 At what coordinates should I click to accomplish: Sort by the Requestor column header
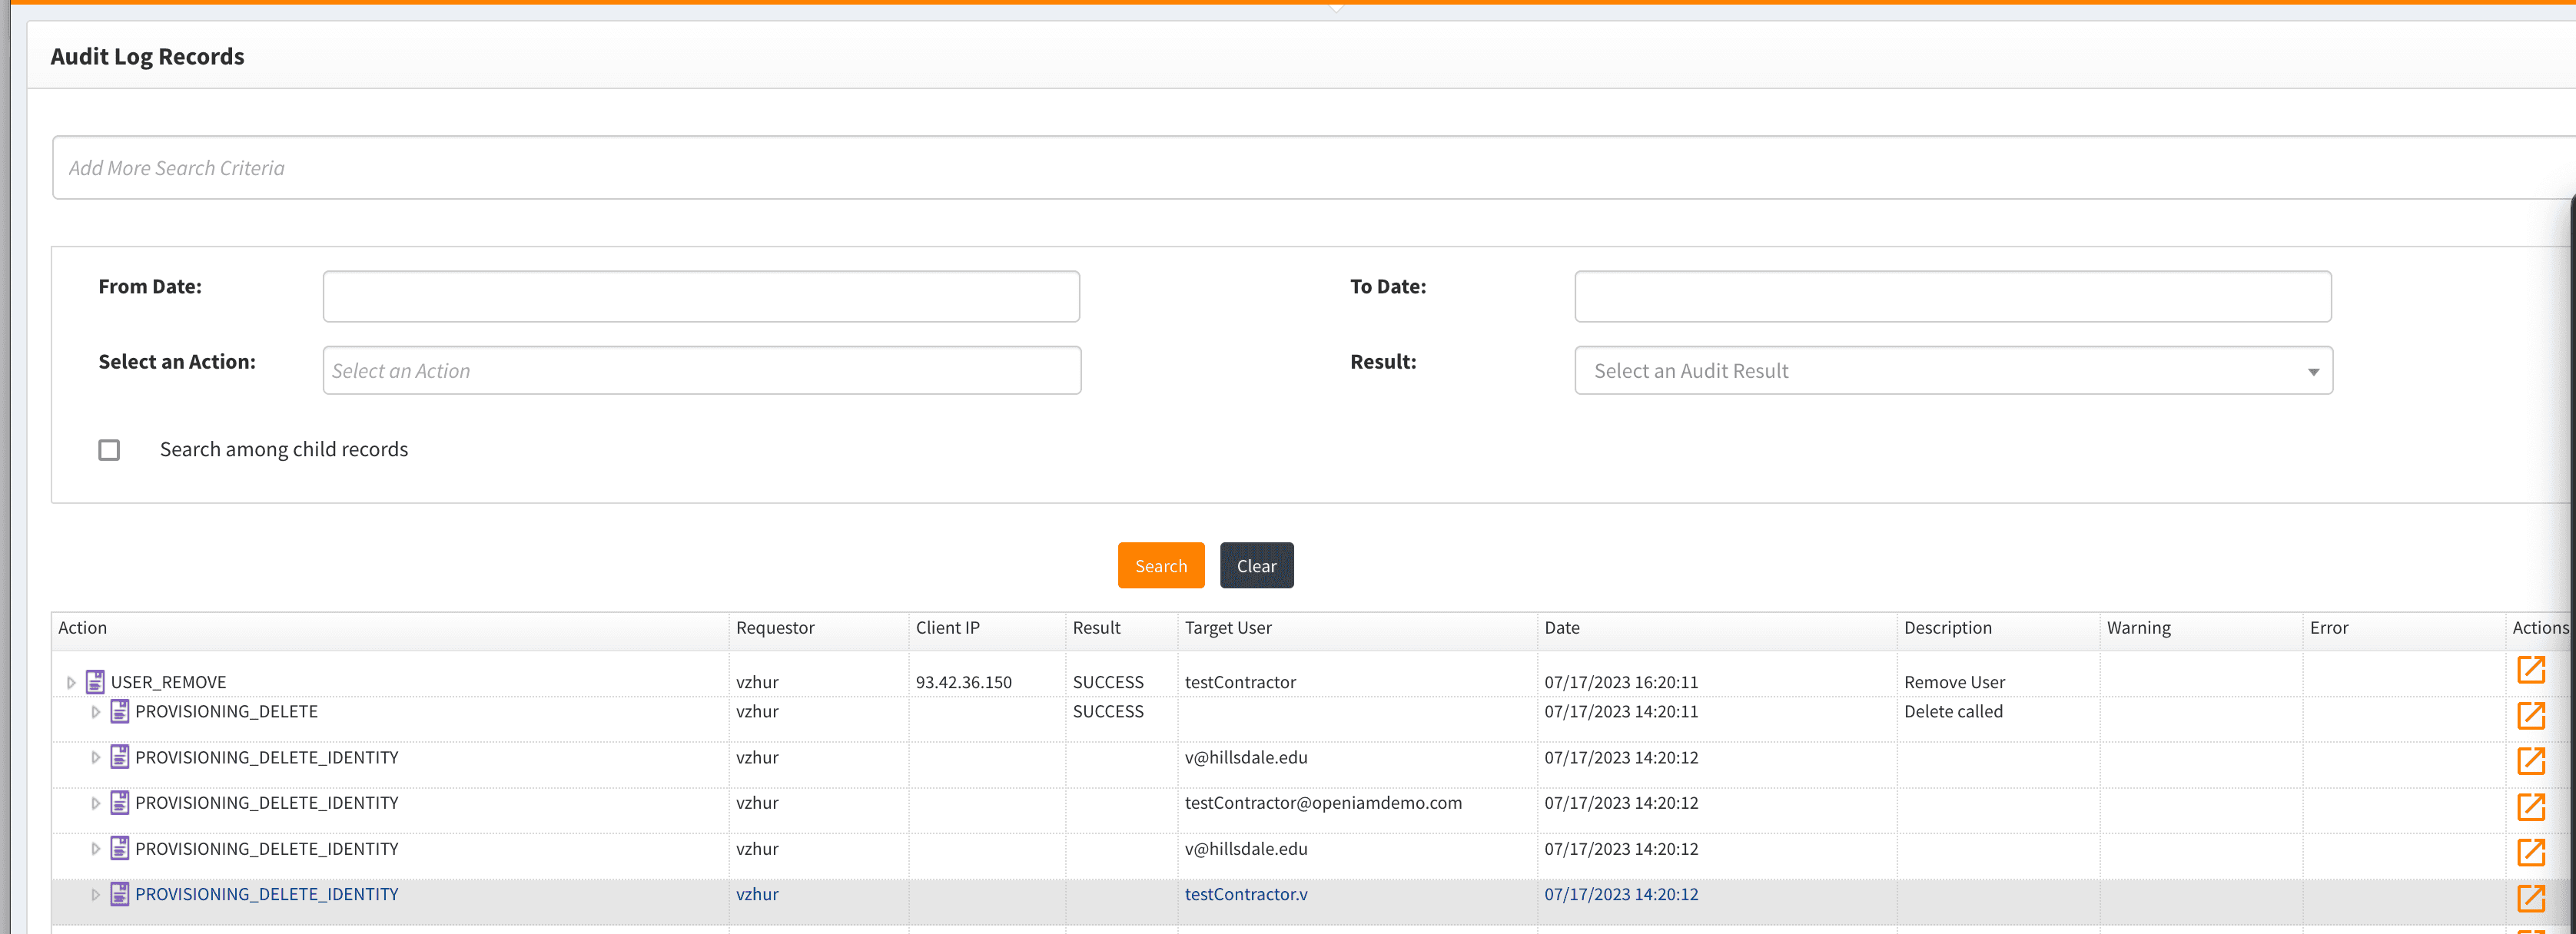pos(775,628)
